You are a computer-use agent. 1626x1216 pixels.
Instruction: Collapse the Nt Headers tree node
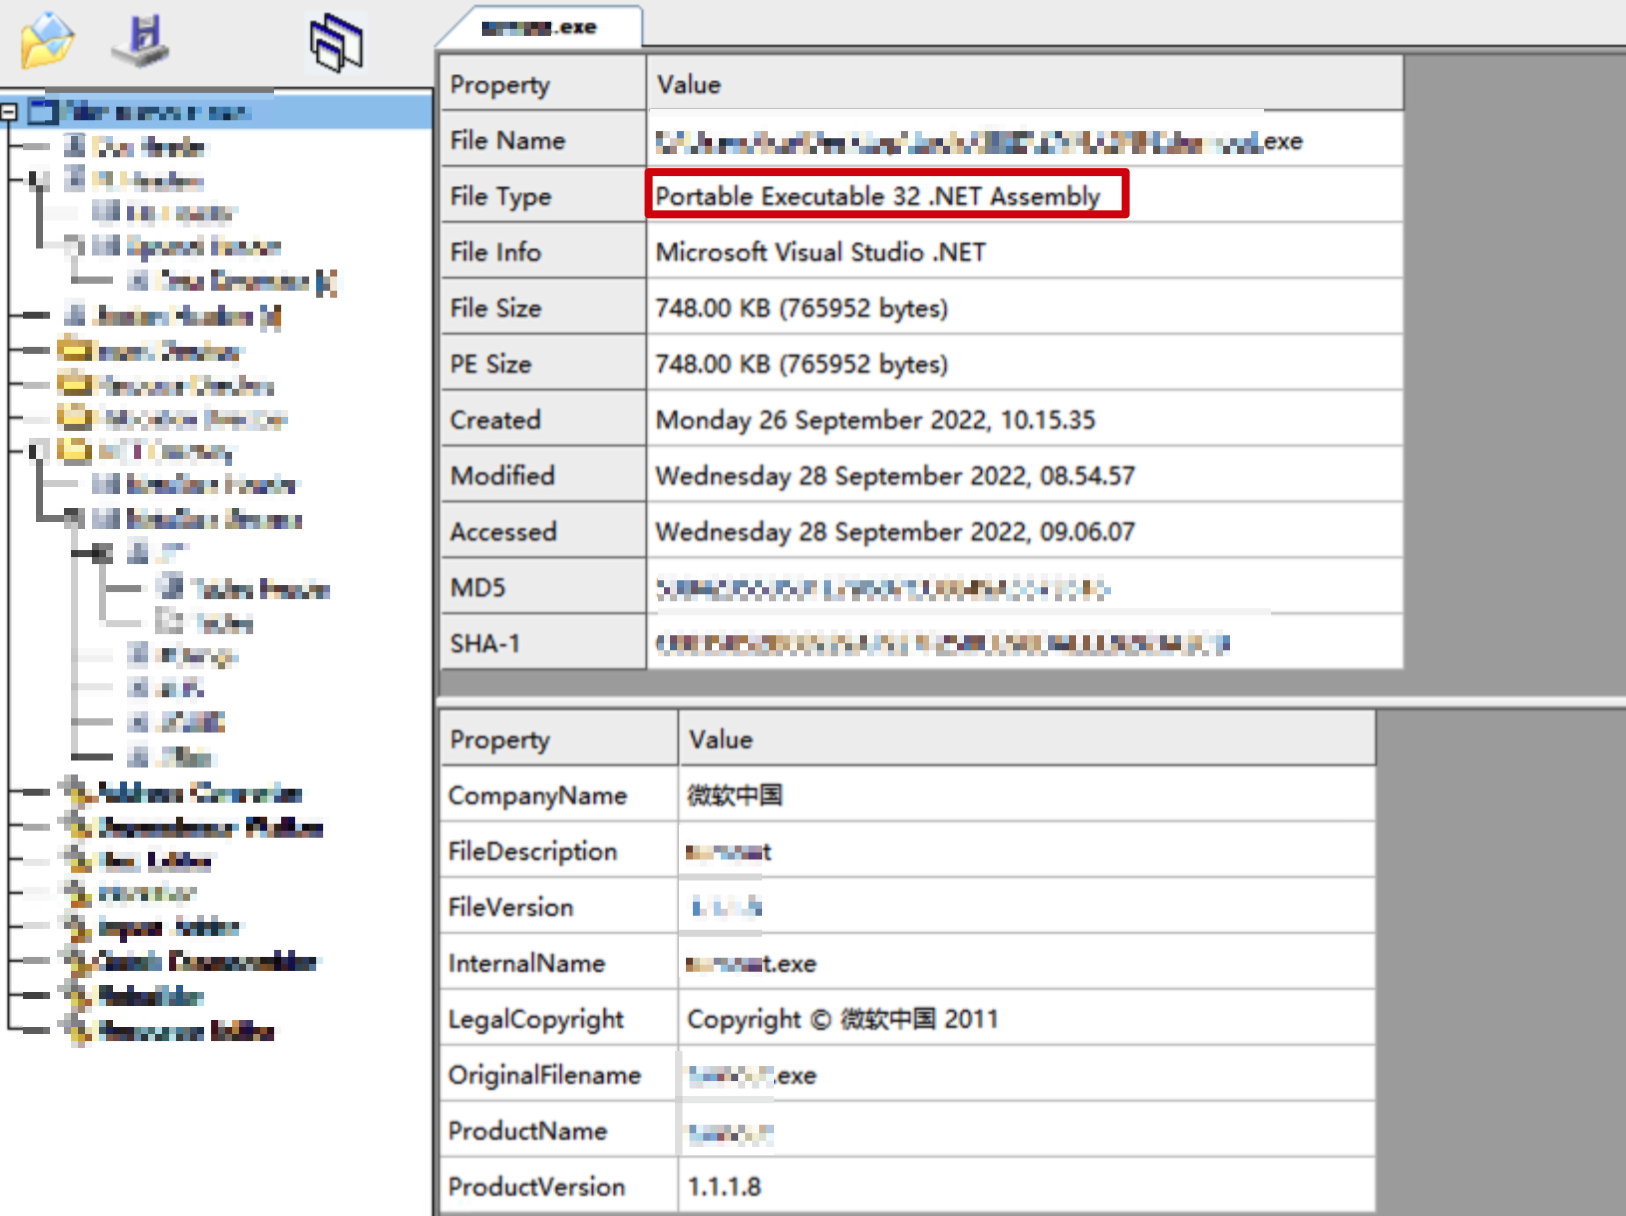(x=37, y=180)
